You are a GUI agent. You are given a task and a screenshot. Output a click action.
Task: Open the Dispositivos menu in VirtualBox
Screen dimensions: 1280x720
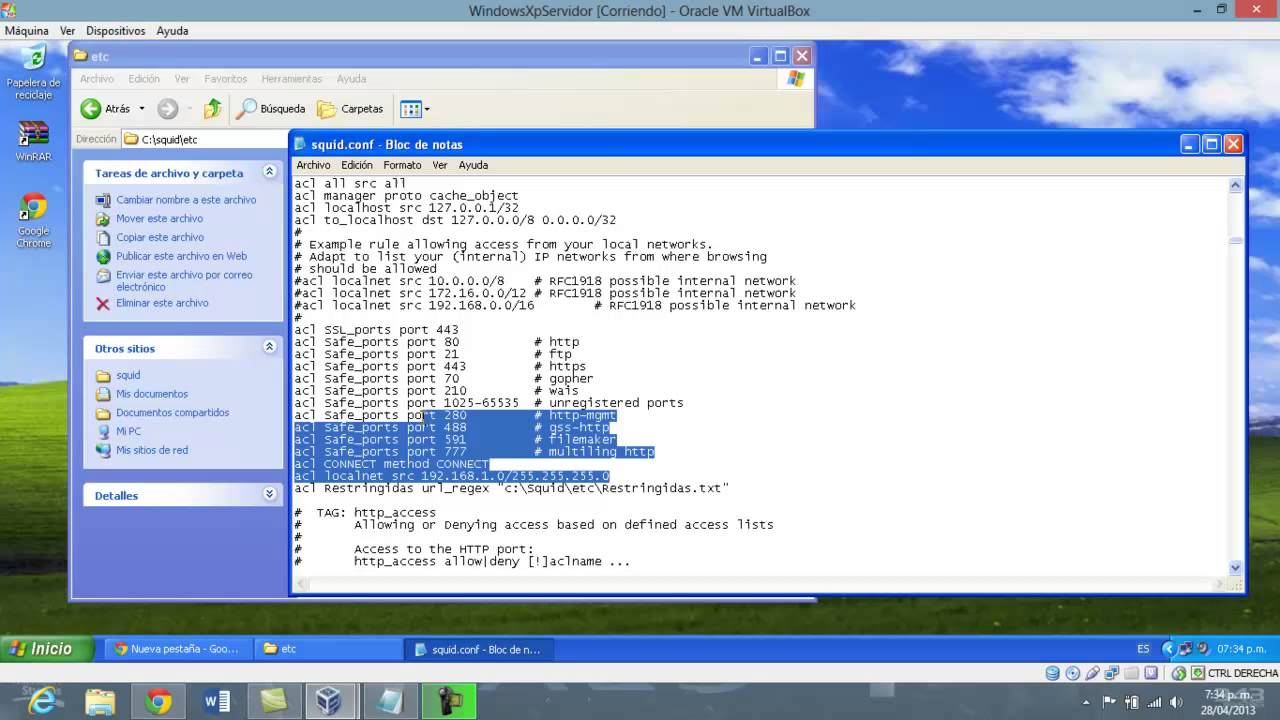(x=115, y=31)
